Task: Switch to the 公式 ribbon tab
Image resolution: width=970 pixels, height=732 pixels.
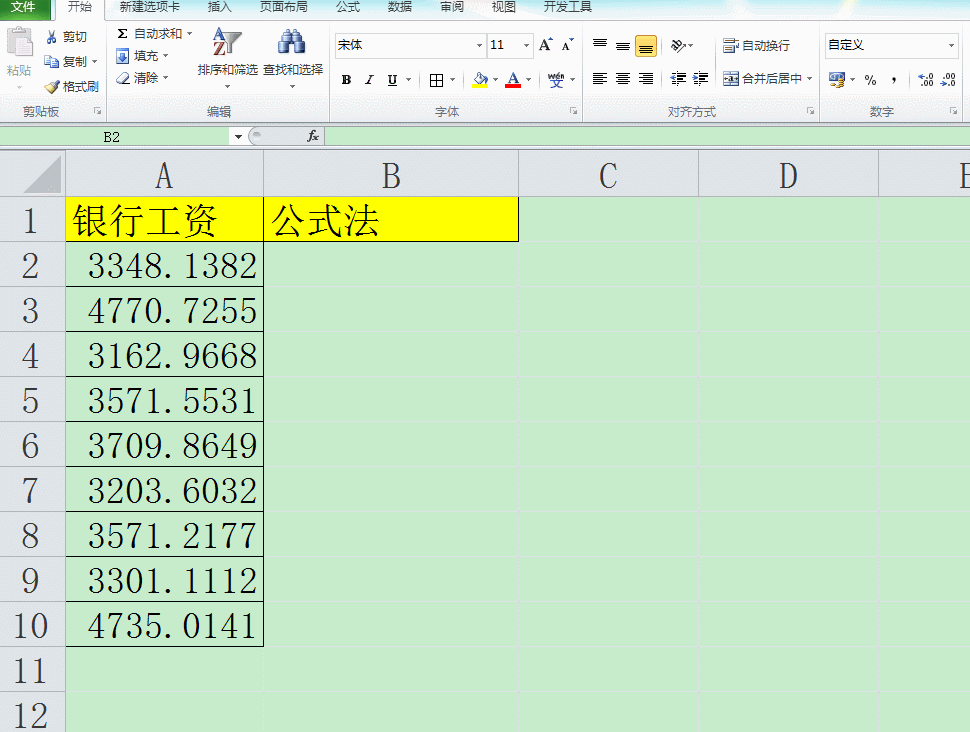Action: (347, 8)
